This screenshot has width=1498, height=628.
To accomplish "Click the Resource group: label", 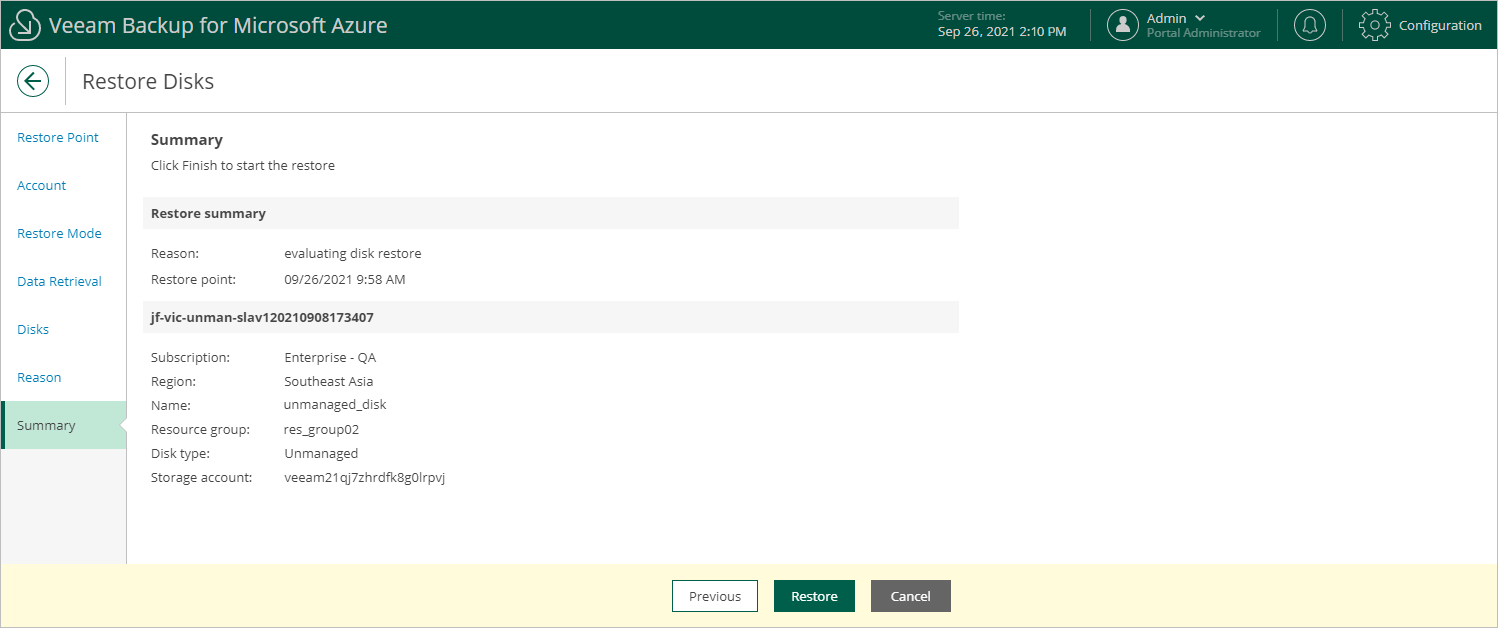I will 199,429.
